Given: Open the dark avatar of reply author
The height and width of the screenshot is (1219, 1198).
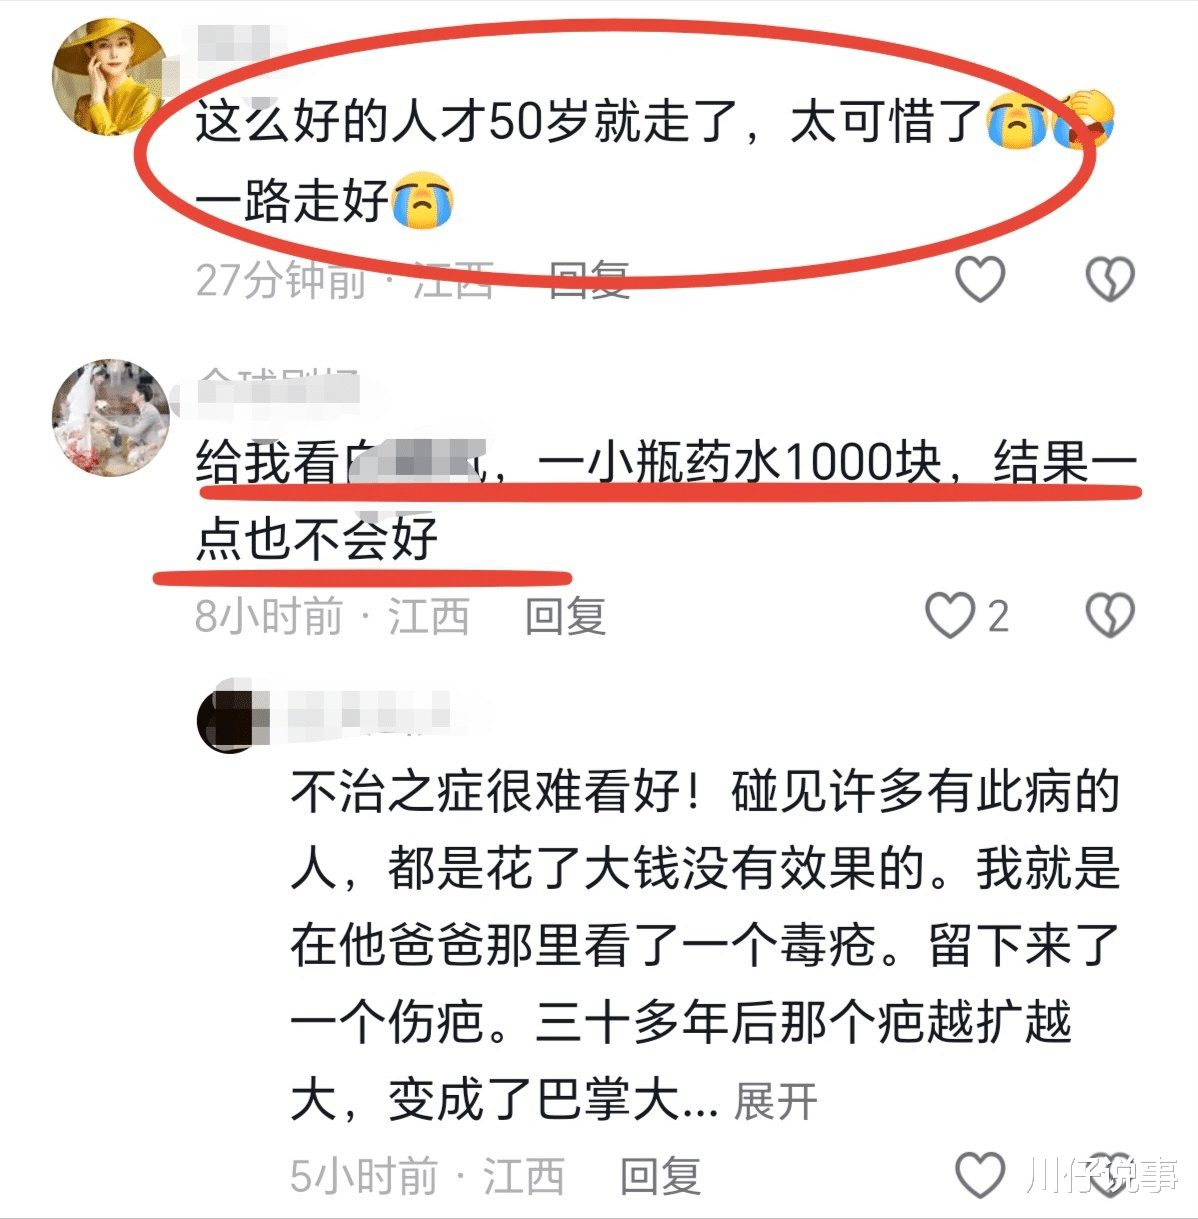Looking at the screenshot, I should click(x=232, y=716).
